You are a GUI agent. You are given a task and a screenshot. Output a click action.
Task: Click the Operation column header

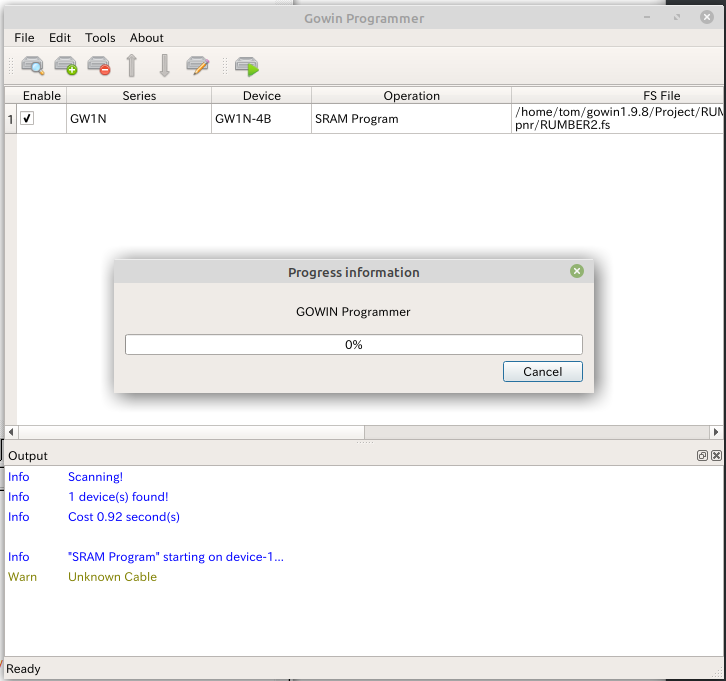click(x=412, y=96)
